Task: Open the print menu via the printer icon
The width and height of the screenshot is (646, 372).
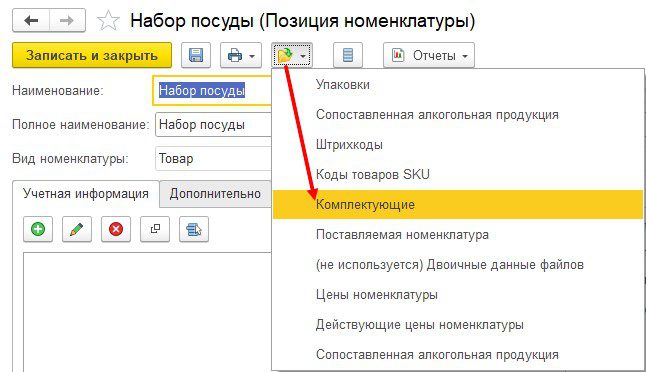Action: [241, 55]
